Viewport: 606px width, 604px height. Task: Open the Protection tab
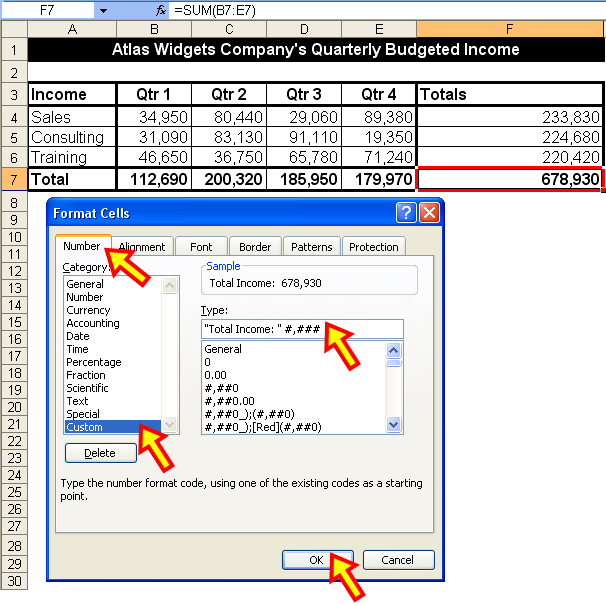(x=374, y=247)
